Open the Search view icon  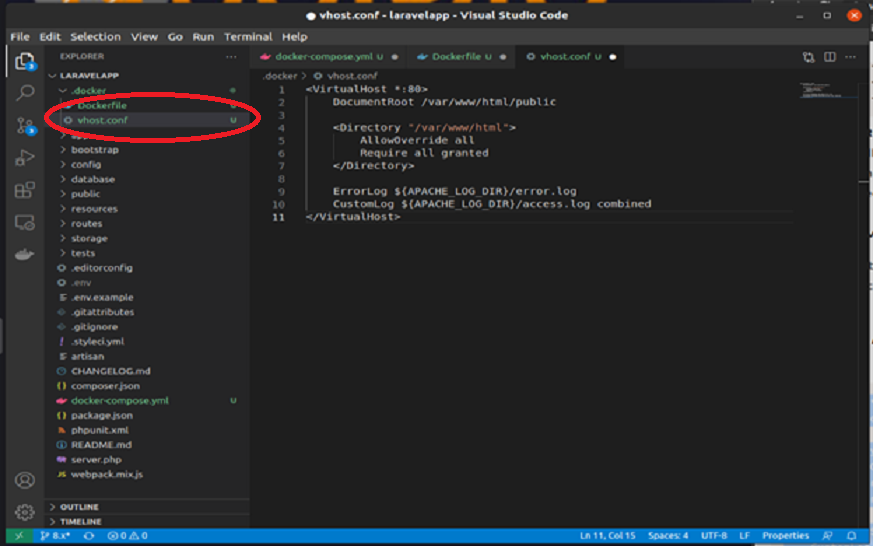tap(24, 92)
